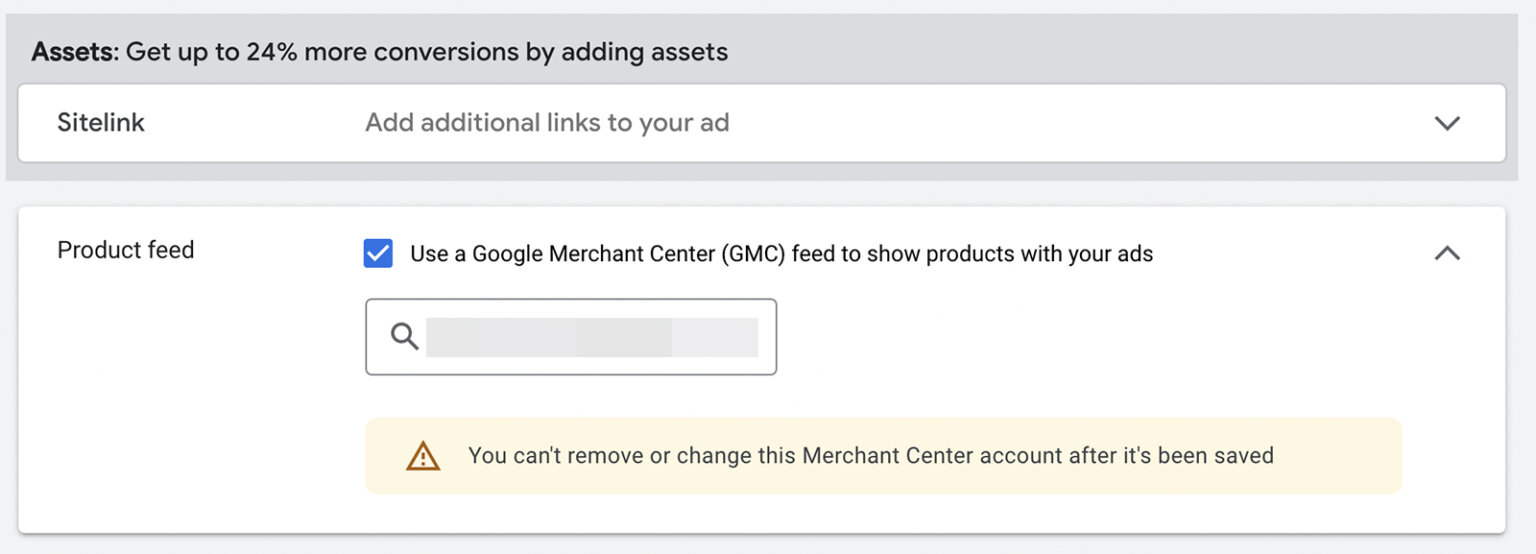Click the bold "Assets:" heading label
The image size is (1536, 554).
tap(75, 52)
